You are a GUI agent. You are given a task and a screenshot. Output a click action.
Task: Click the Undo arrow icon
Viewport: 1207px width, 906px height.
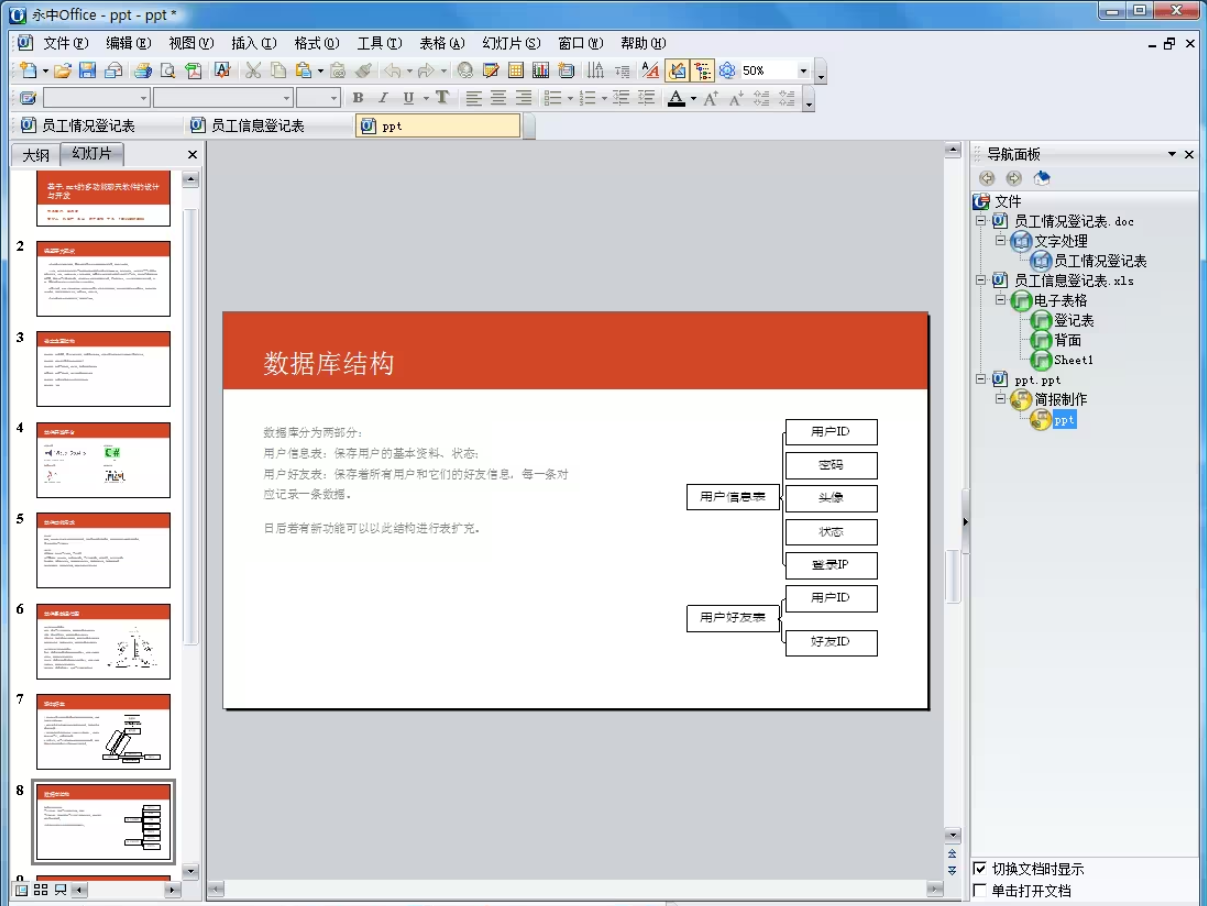click(x=392, y=71)
